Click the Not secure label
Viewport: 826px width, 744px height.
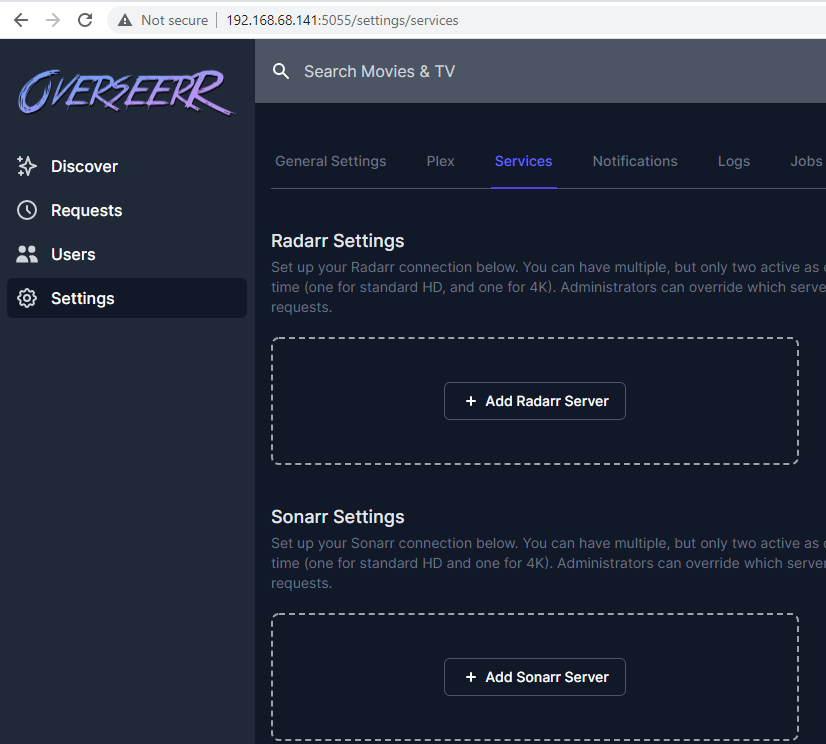click(174, 21)
